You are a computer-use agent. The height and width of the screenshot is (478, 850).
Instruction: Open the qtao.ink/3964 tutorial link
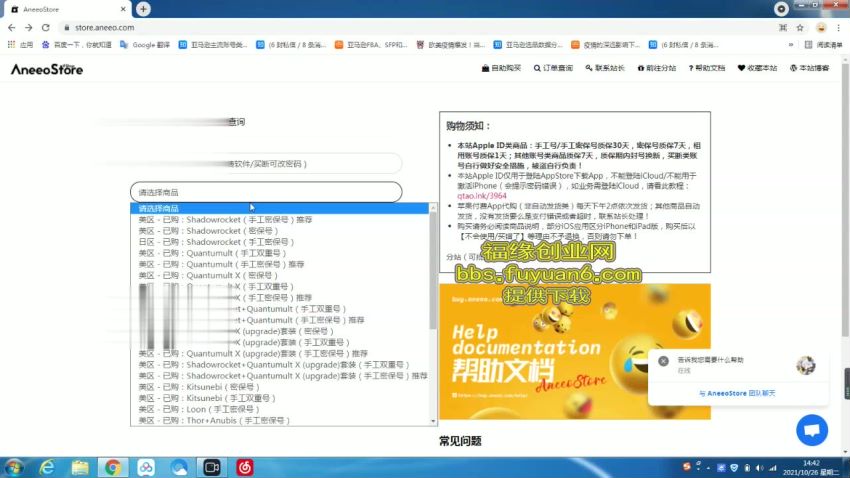[x=481, y=196]
